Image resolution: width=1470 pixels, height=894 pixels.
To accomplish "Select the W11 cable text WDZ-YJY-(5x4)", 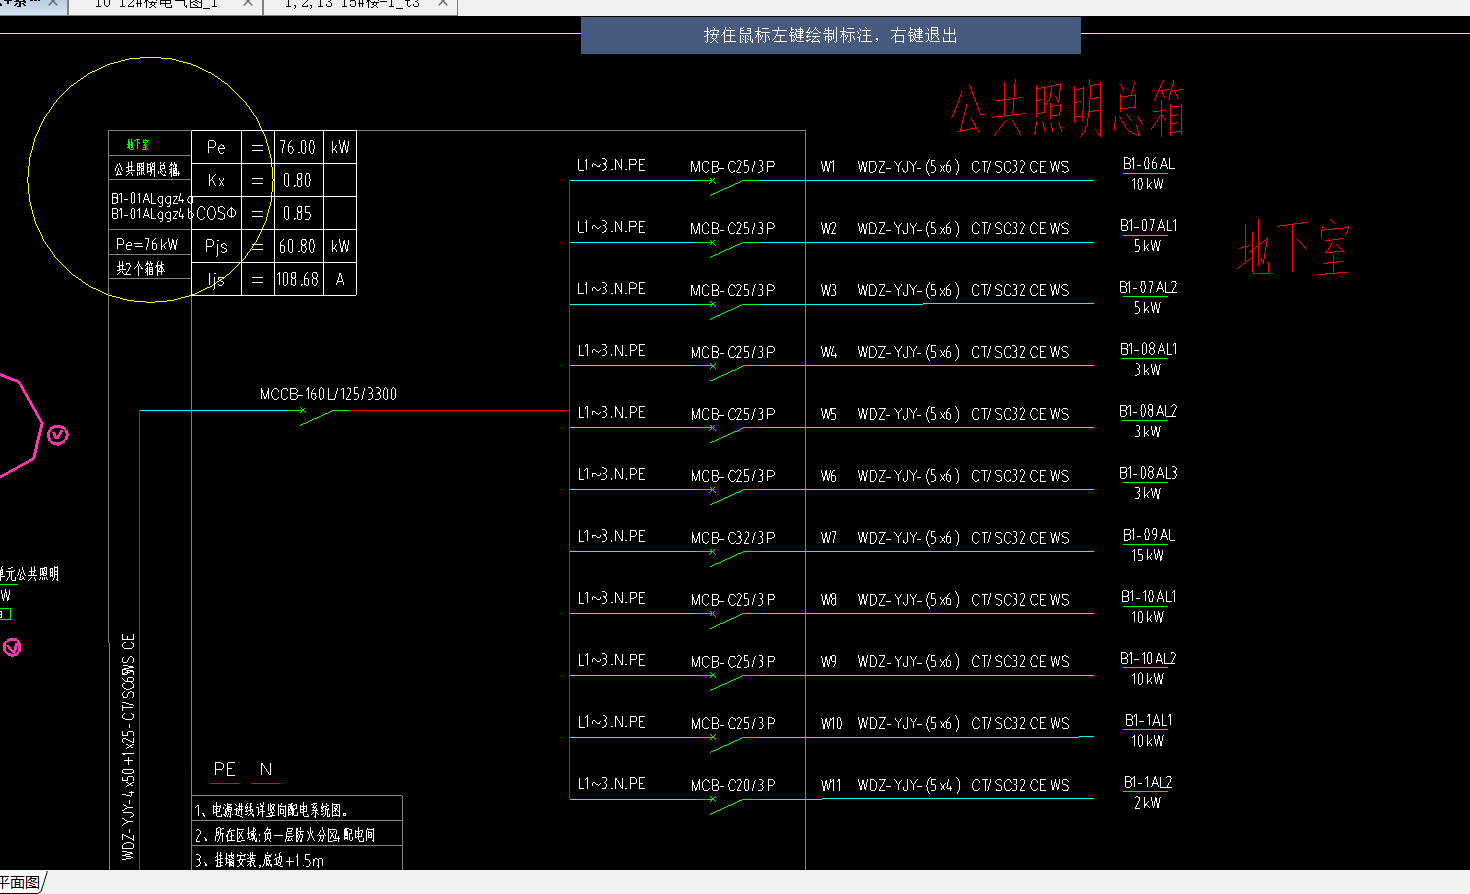I will 909,785.
